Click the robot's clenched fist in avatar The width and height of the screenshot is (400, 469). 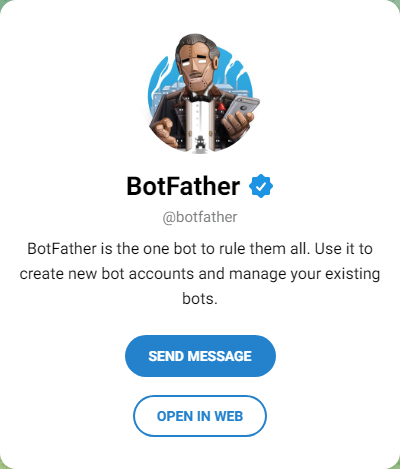164,132
